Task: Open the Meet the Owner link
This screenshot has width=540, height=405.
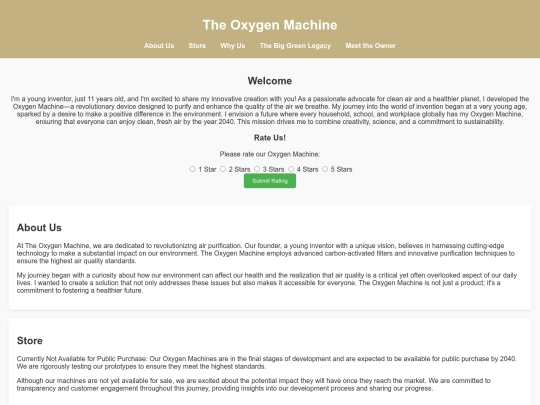Action: coord(371,46)
